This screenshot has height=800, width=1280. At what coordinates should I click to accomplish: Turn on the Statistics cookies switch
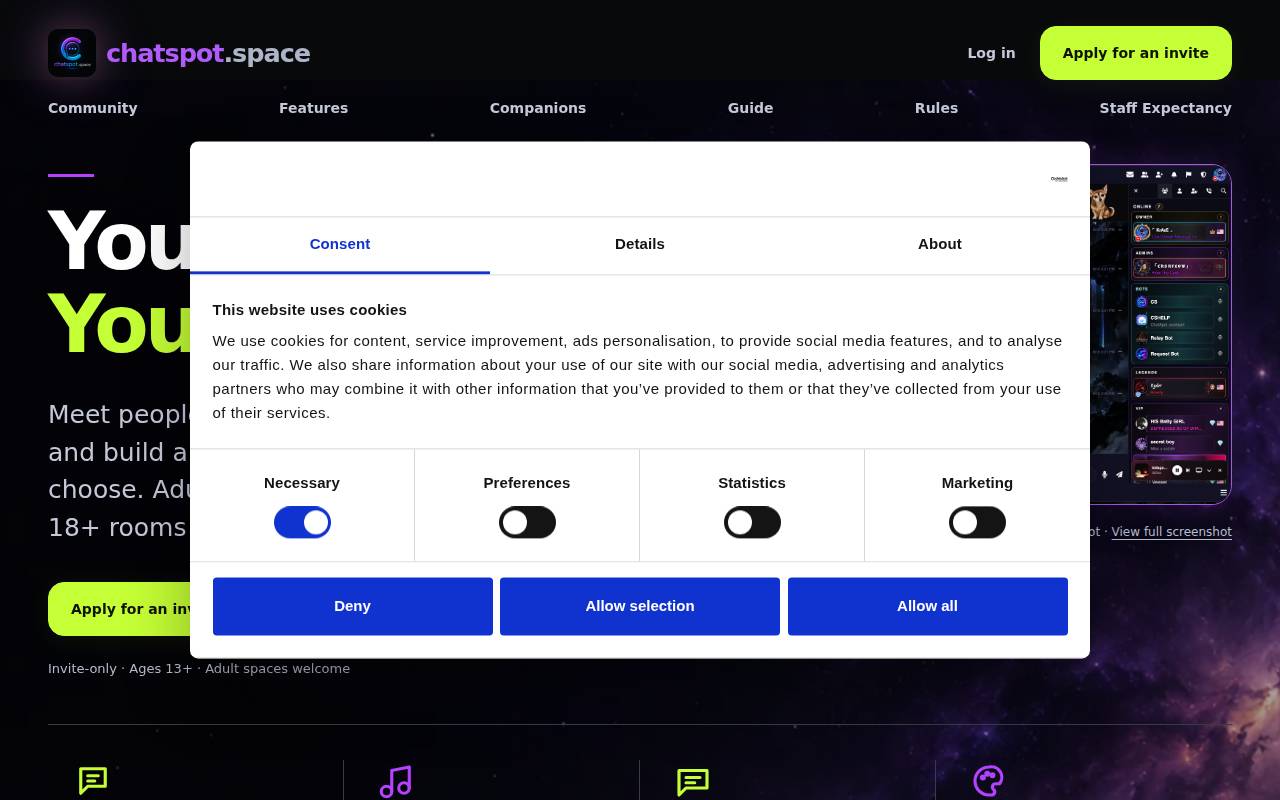point(752,522)
